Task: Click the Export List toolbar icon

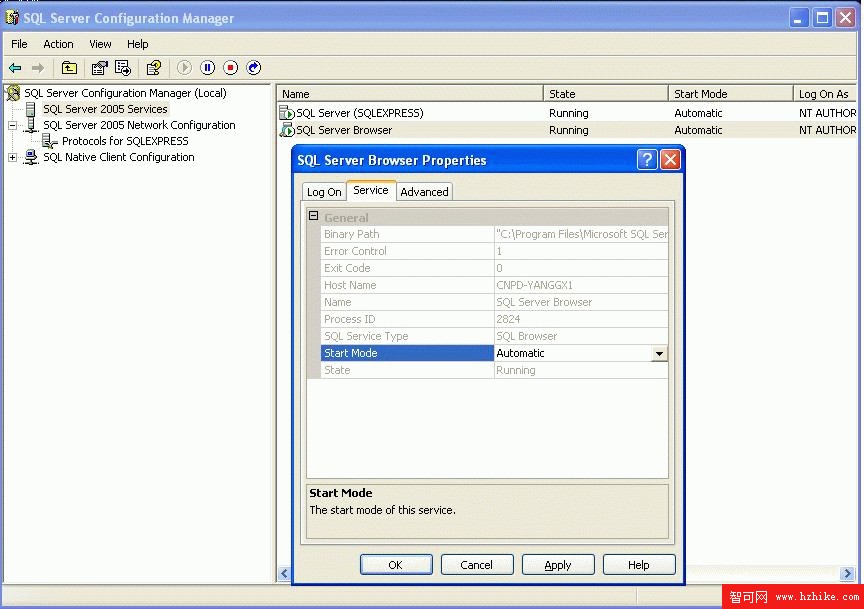Action: [123, 68]
